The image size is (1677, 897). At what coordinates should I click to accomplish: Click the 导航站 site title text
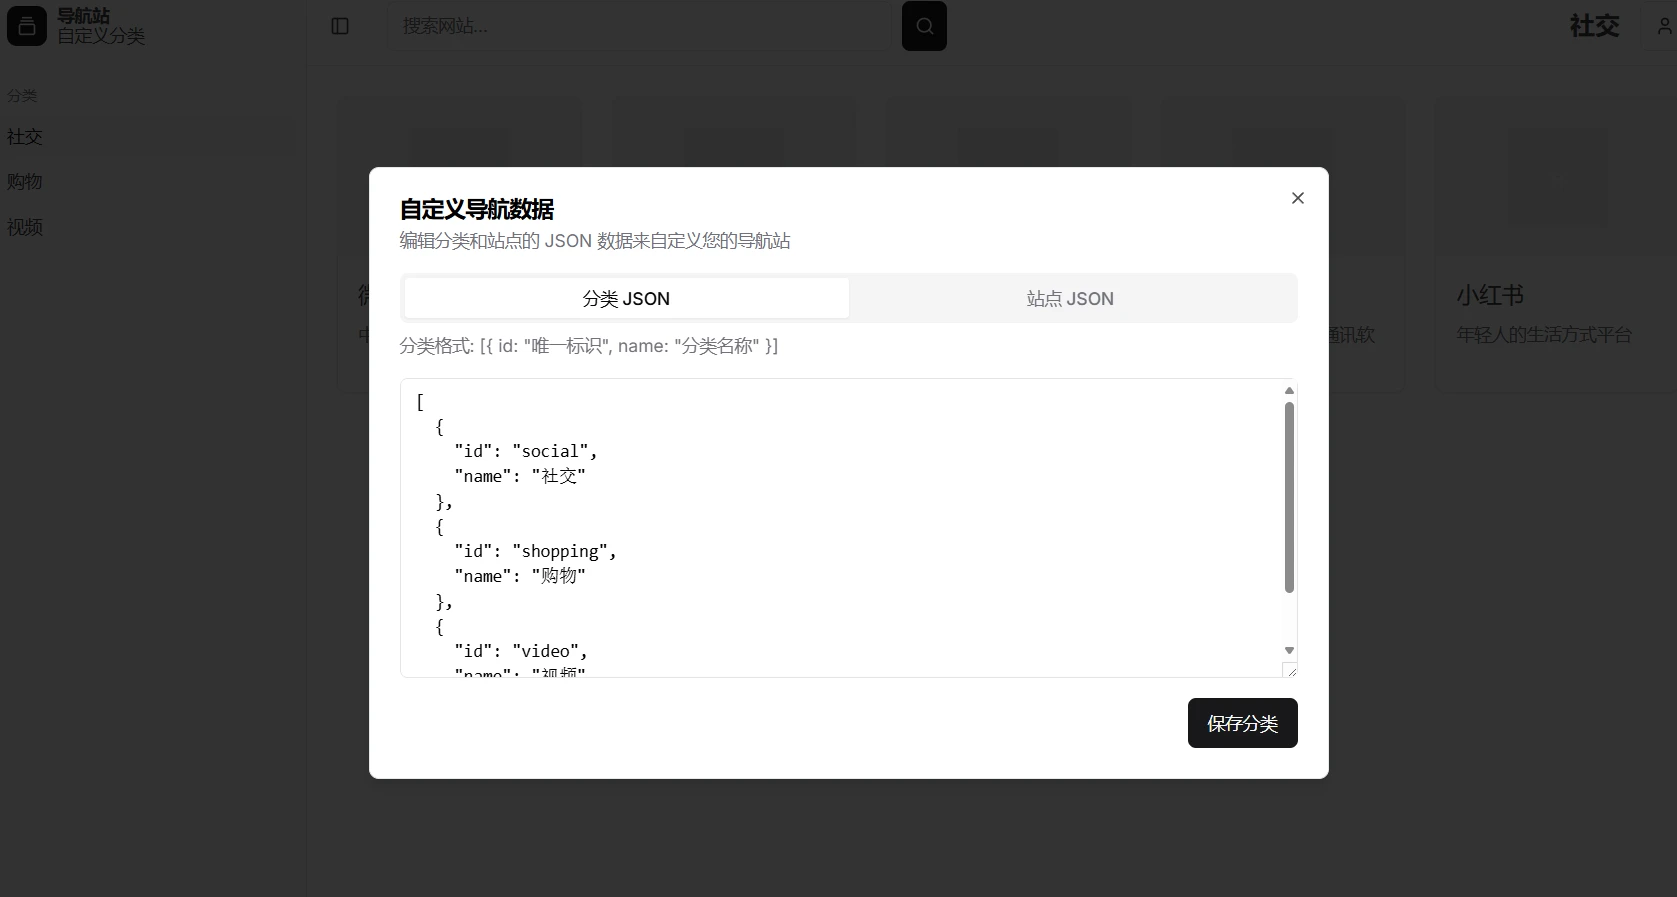84,16
